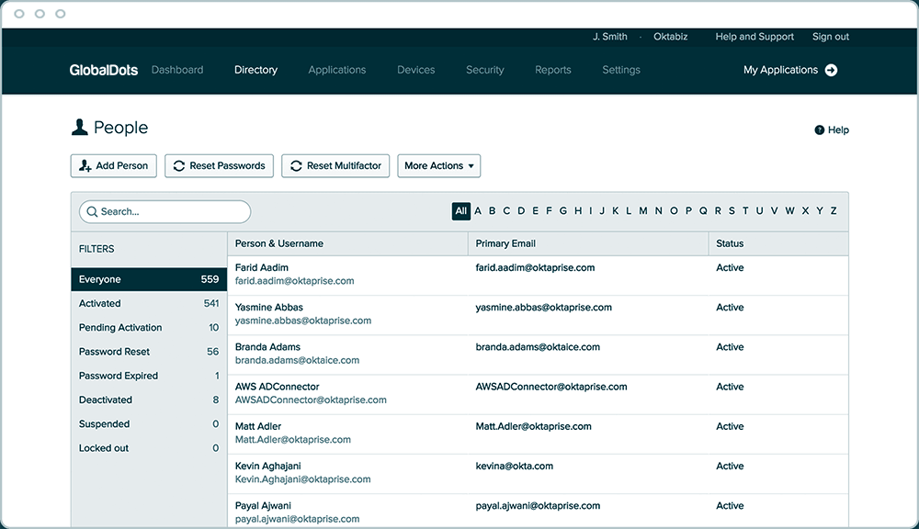This screenshot has width=919, height=529.
Task: Filter people by letter K
Action: 615,211
